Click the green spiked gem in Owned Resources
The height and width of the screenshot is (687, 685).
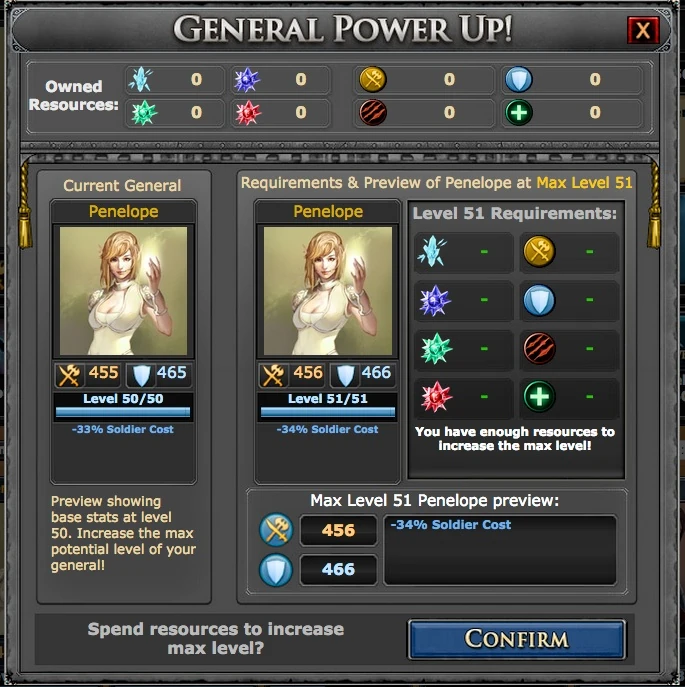(144, 113)
